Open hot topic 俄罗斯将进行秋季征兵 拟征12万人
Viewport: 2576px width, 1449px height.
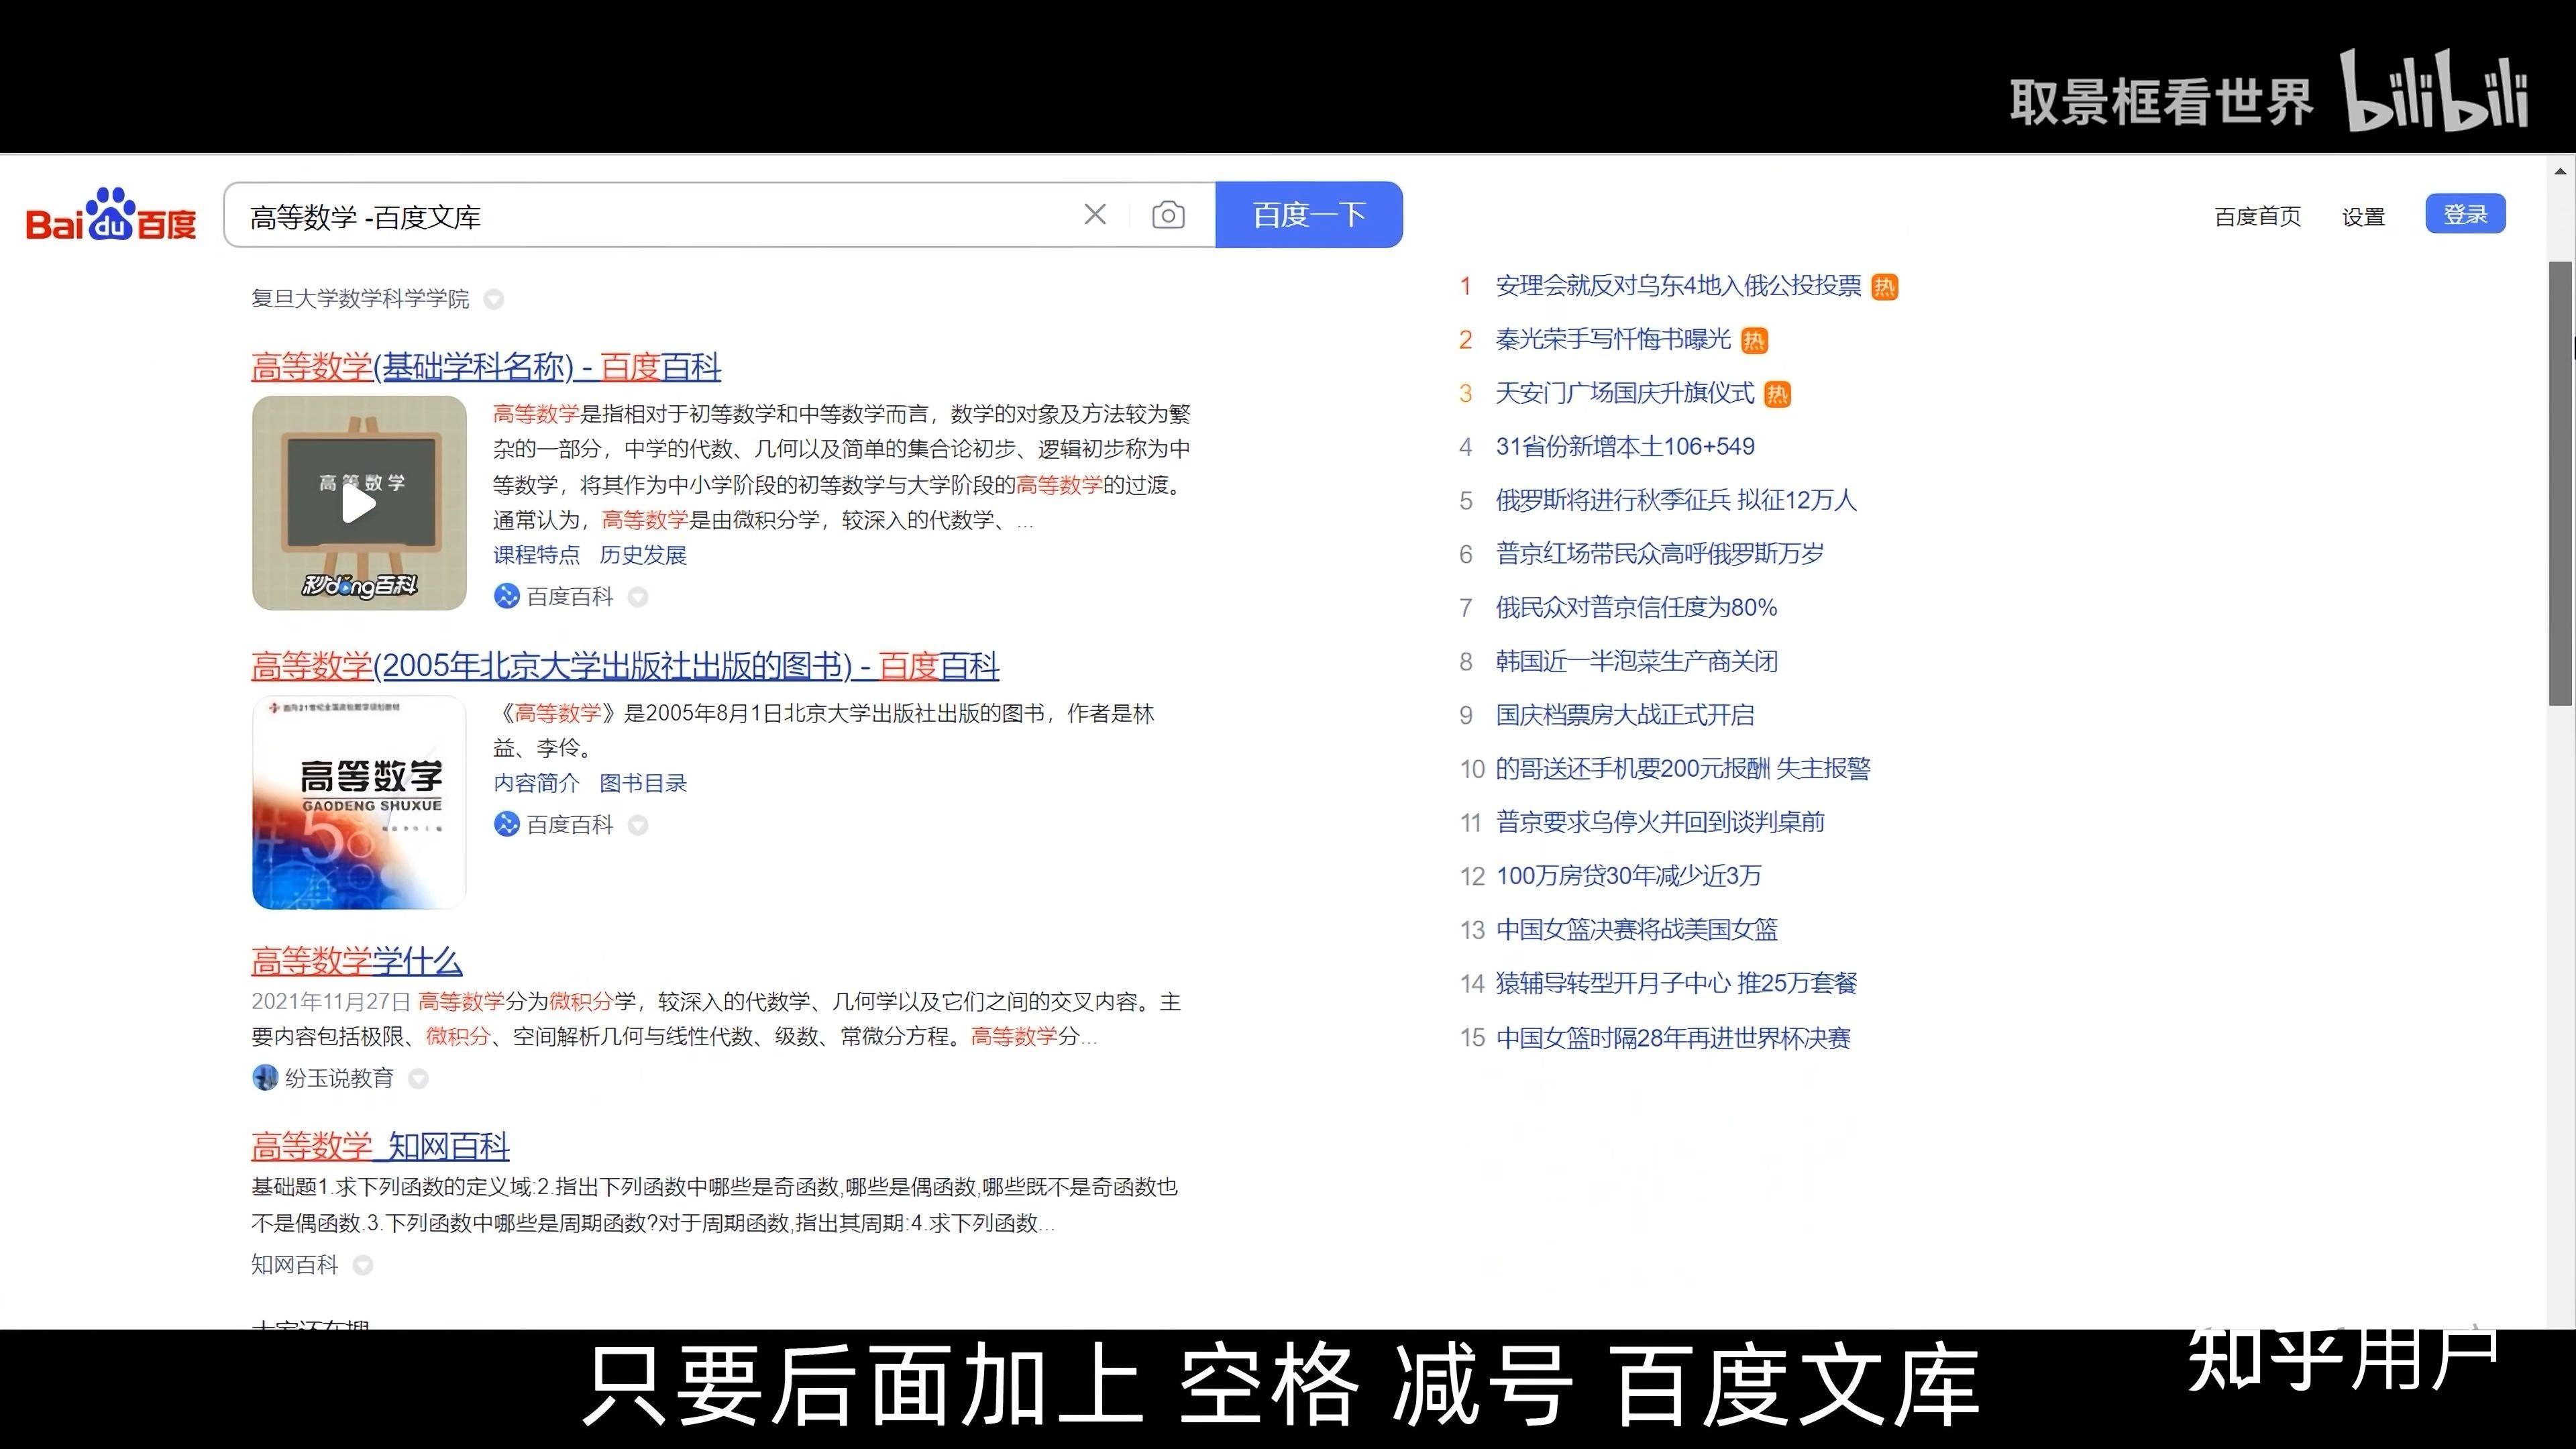pos(1676,500)
